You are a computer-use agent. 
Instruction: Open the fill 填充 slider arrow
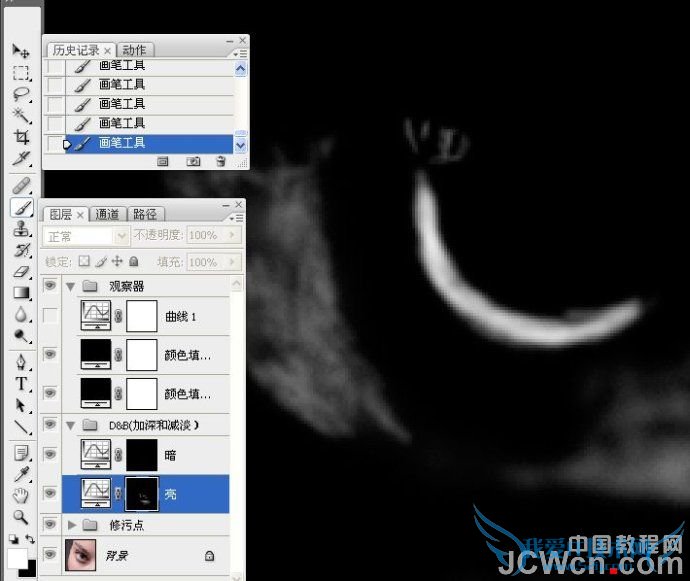coord(233,262)
